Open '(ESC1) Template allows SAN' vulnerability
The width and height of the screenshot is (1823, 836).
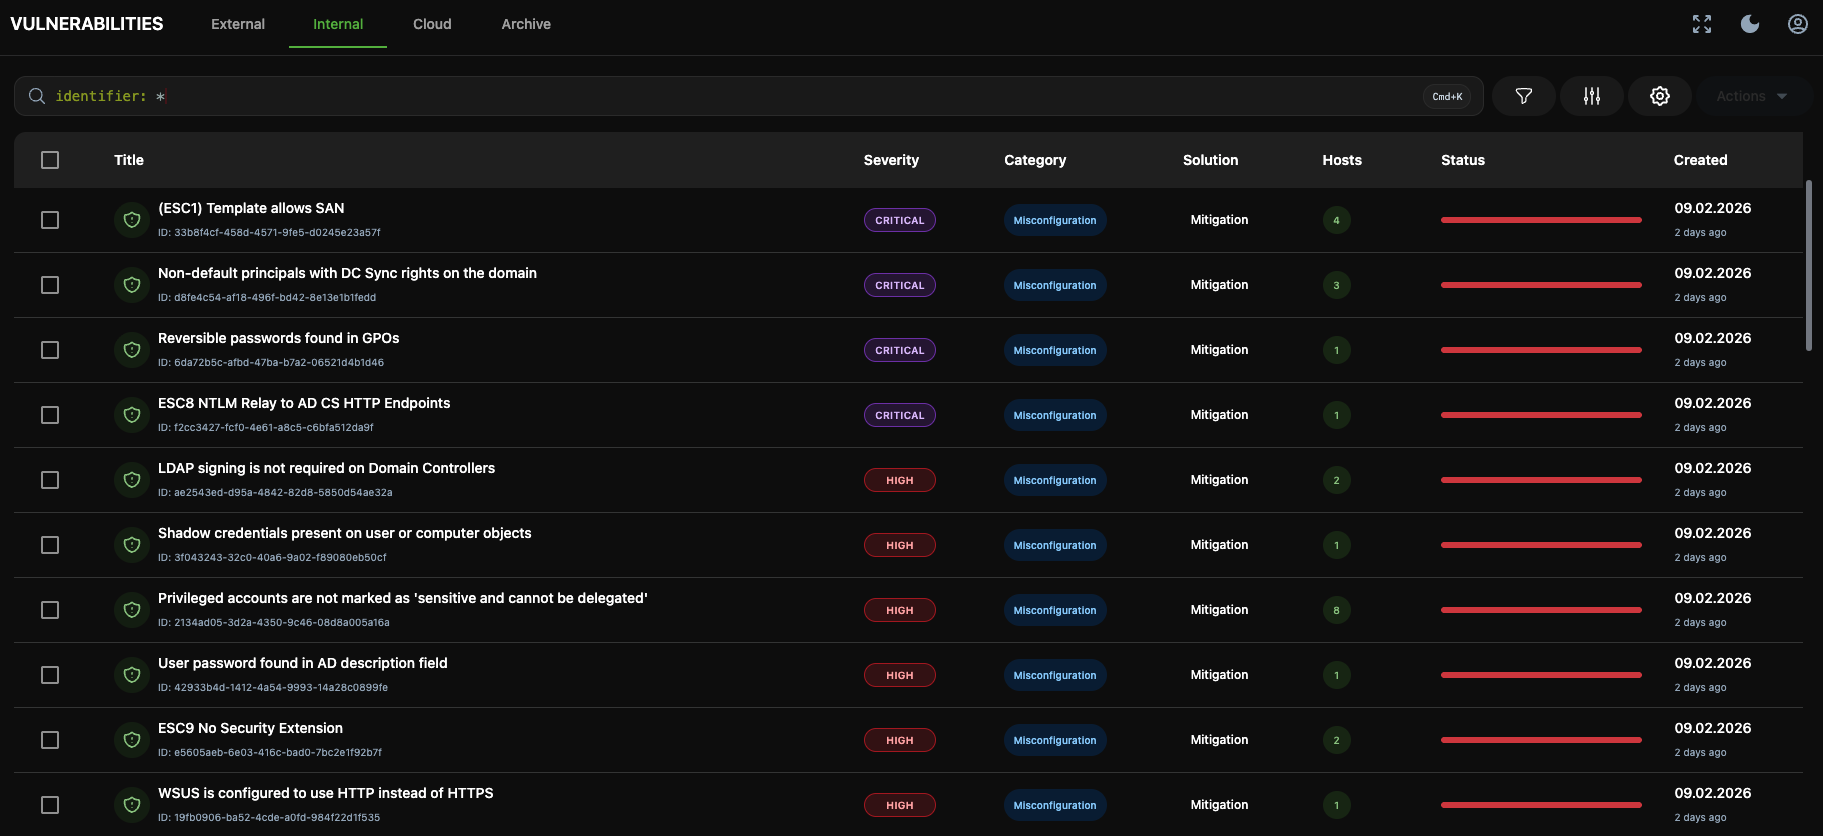(251, 208)
